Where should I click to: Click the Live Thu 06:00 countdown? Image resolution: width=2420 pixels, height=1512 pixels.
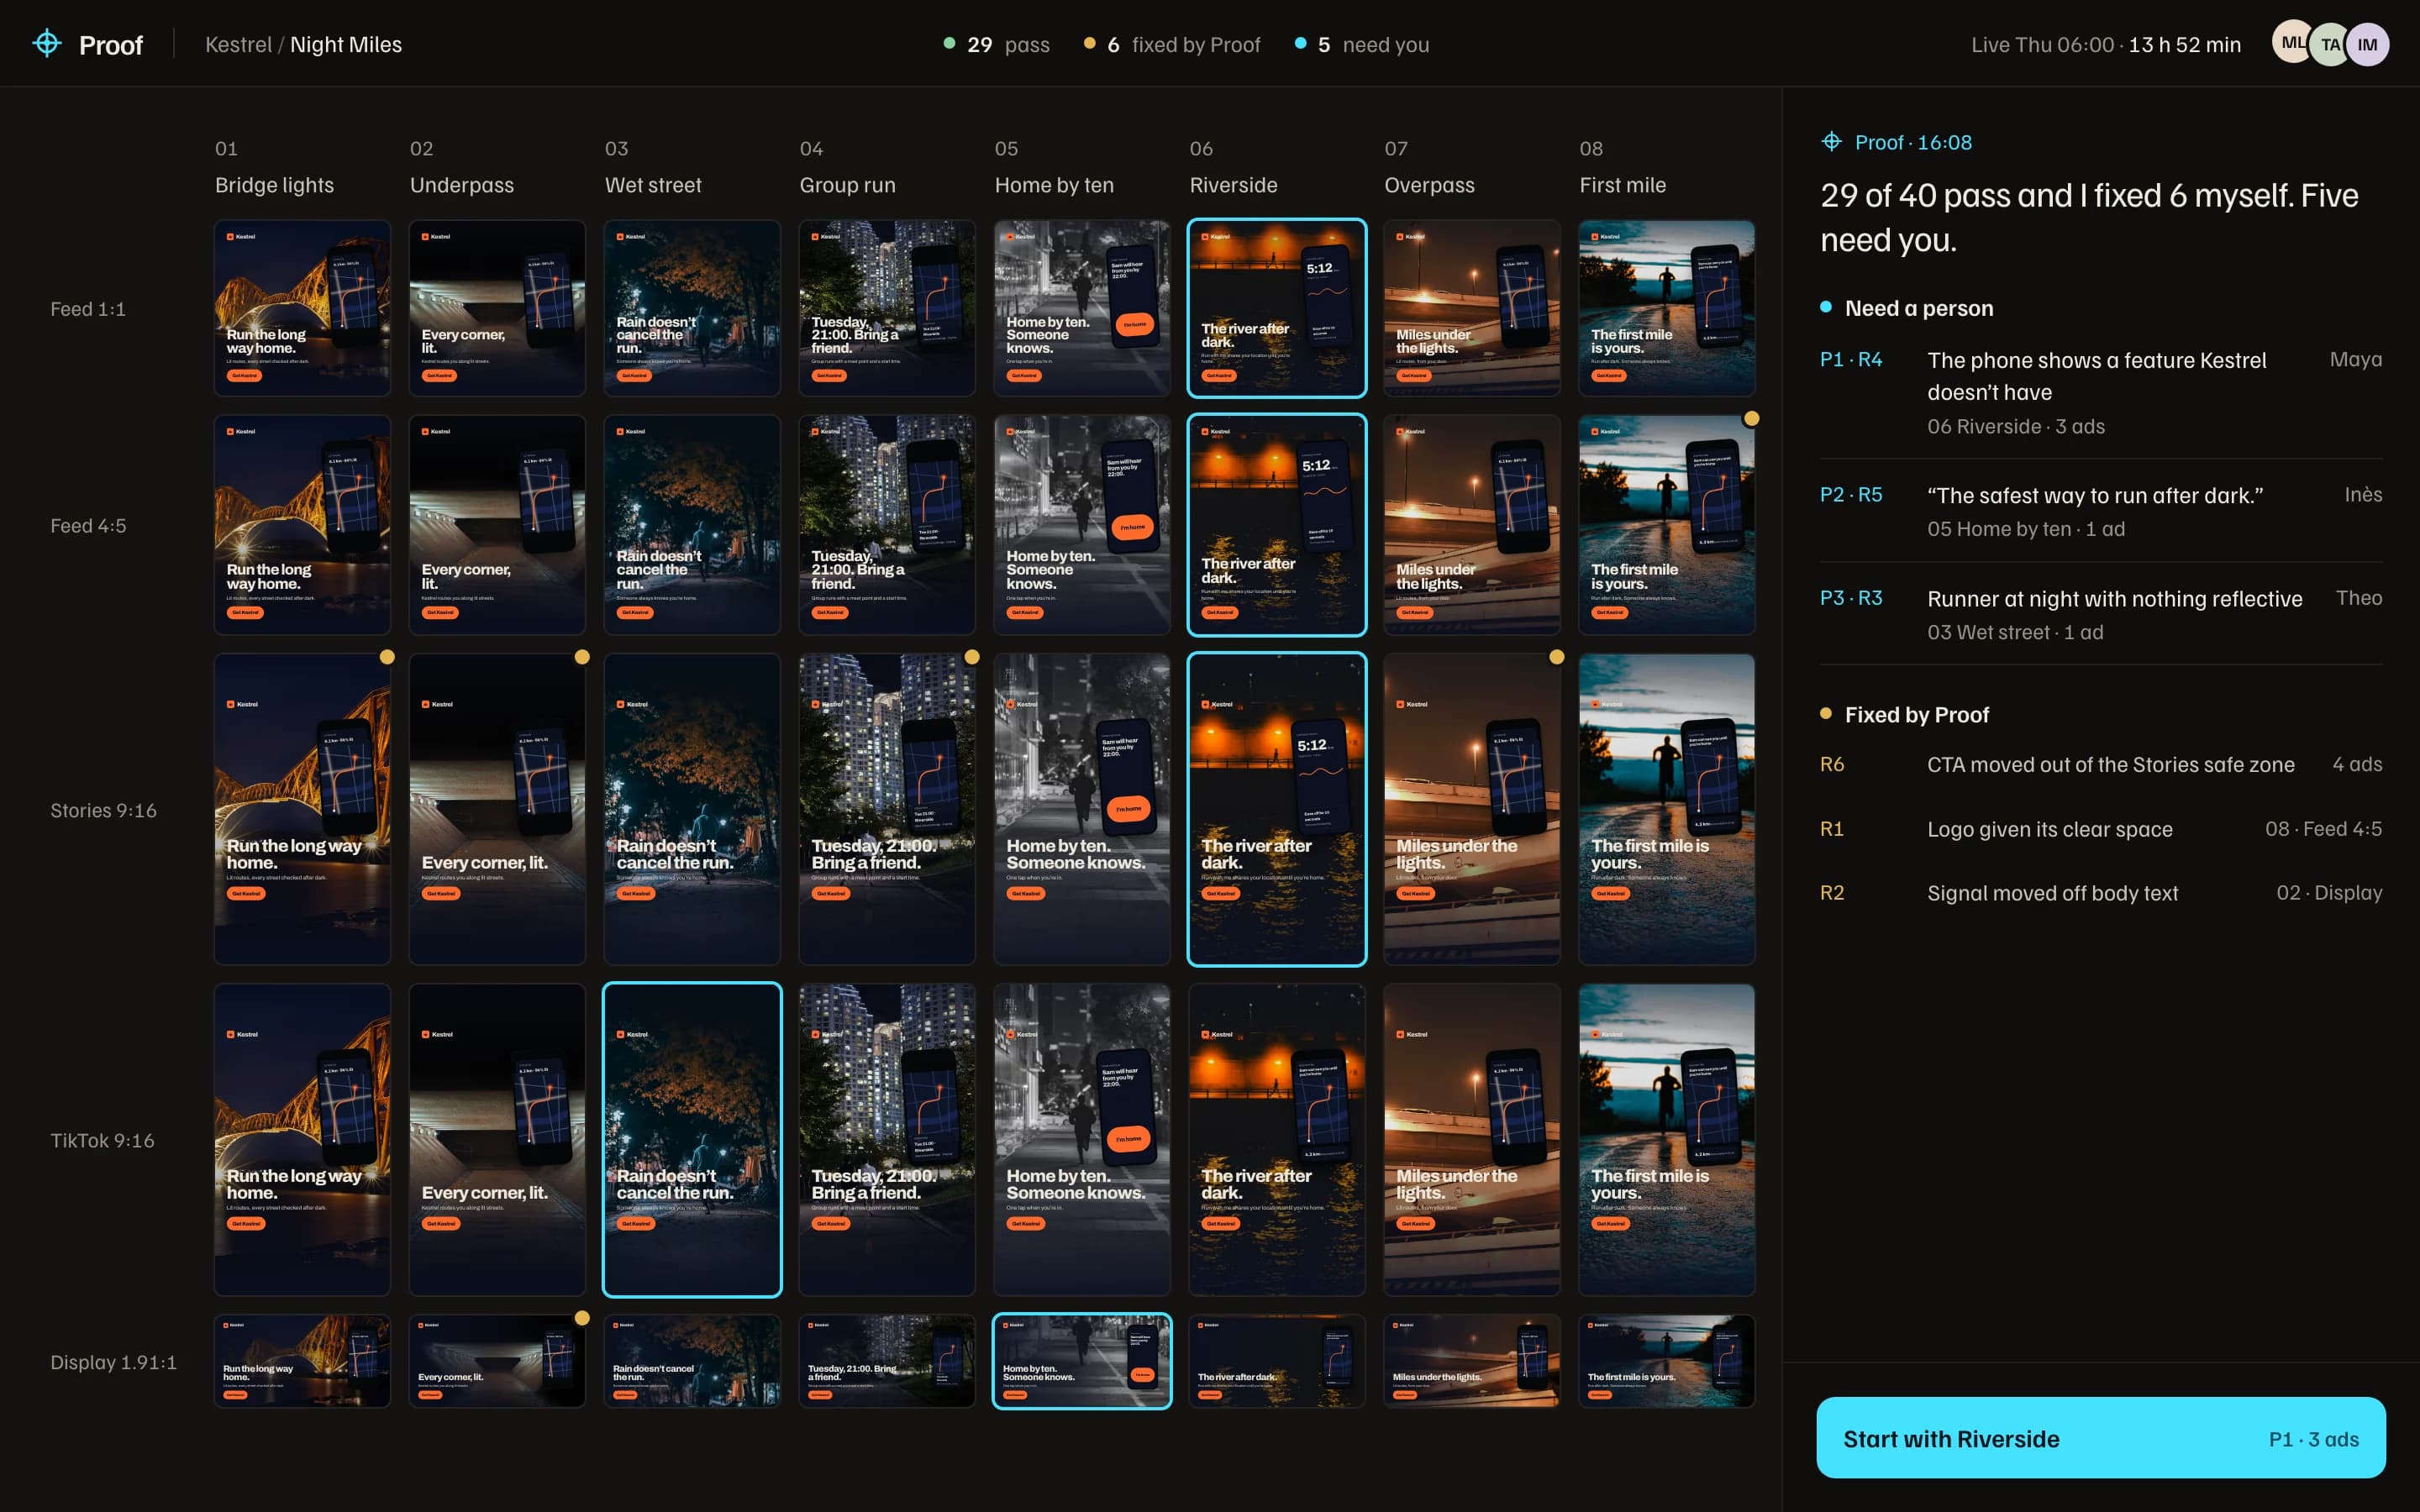click(x=2105, y=45)
